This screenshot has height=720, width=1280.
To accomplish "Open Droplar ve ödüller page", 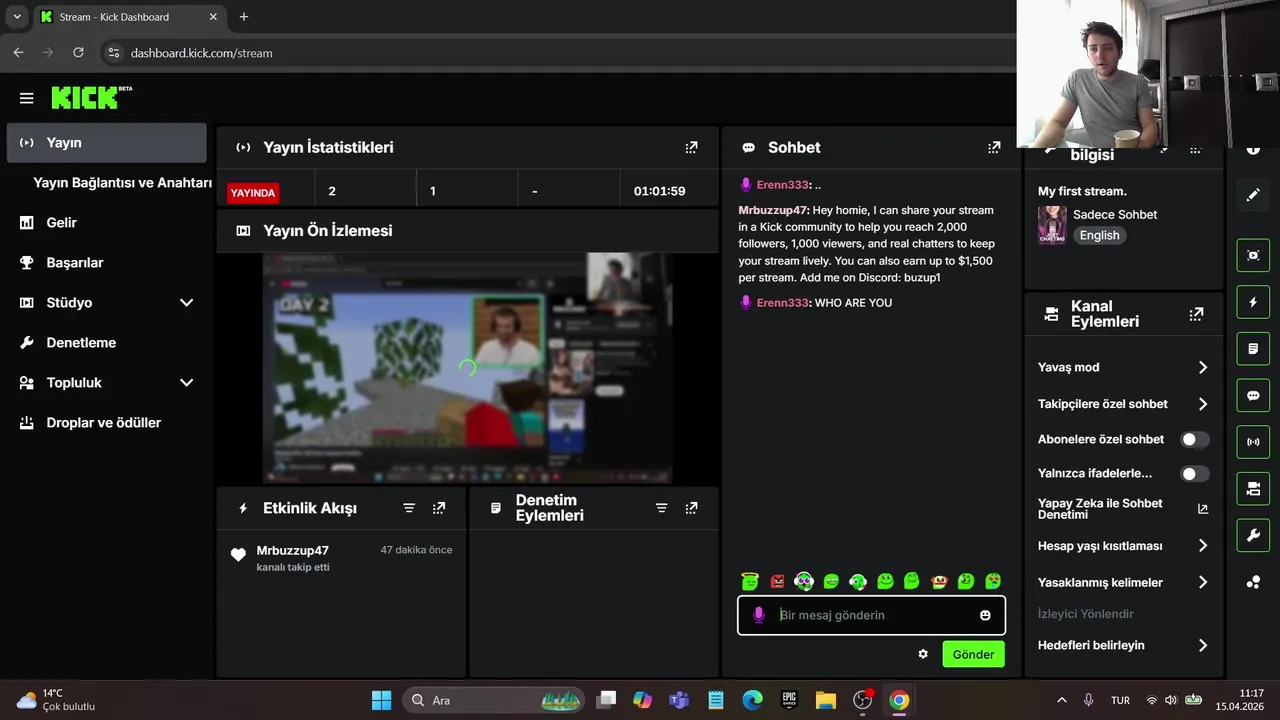I will coord(106,422).
